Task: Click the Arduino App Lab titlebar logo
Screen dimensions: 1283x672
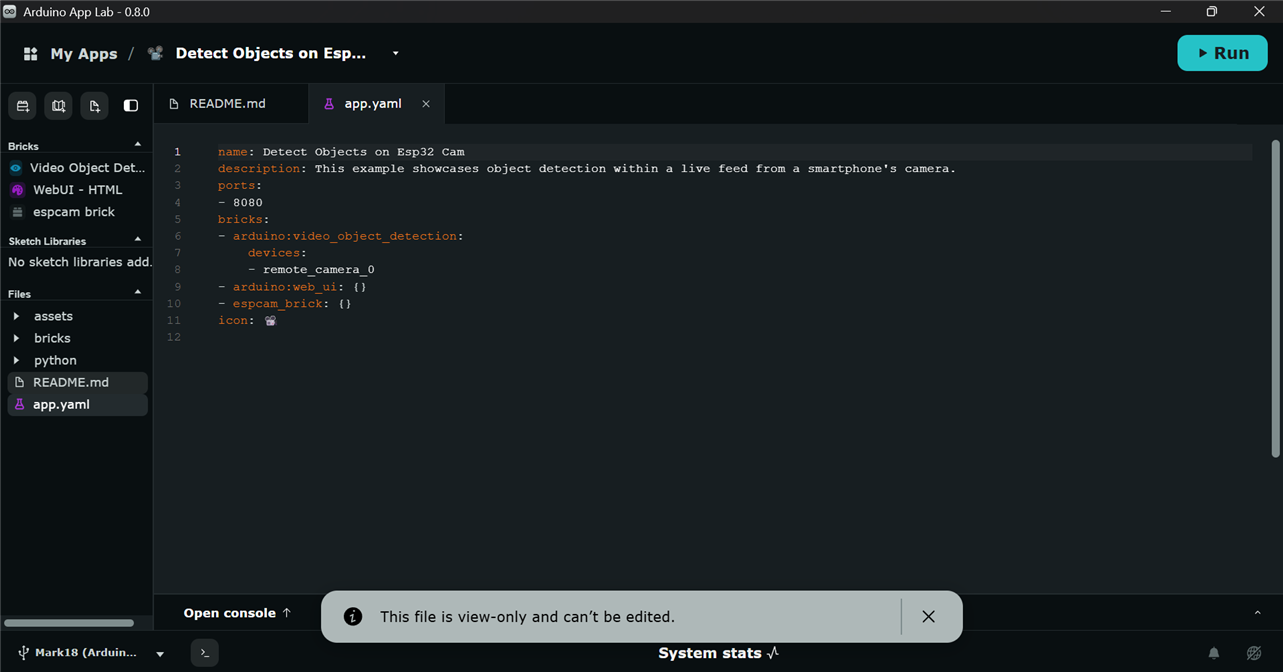Action: click(10, 11)
